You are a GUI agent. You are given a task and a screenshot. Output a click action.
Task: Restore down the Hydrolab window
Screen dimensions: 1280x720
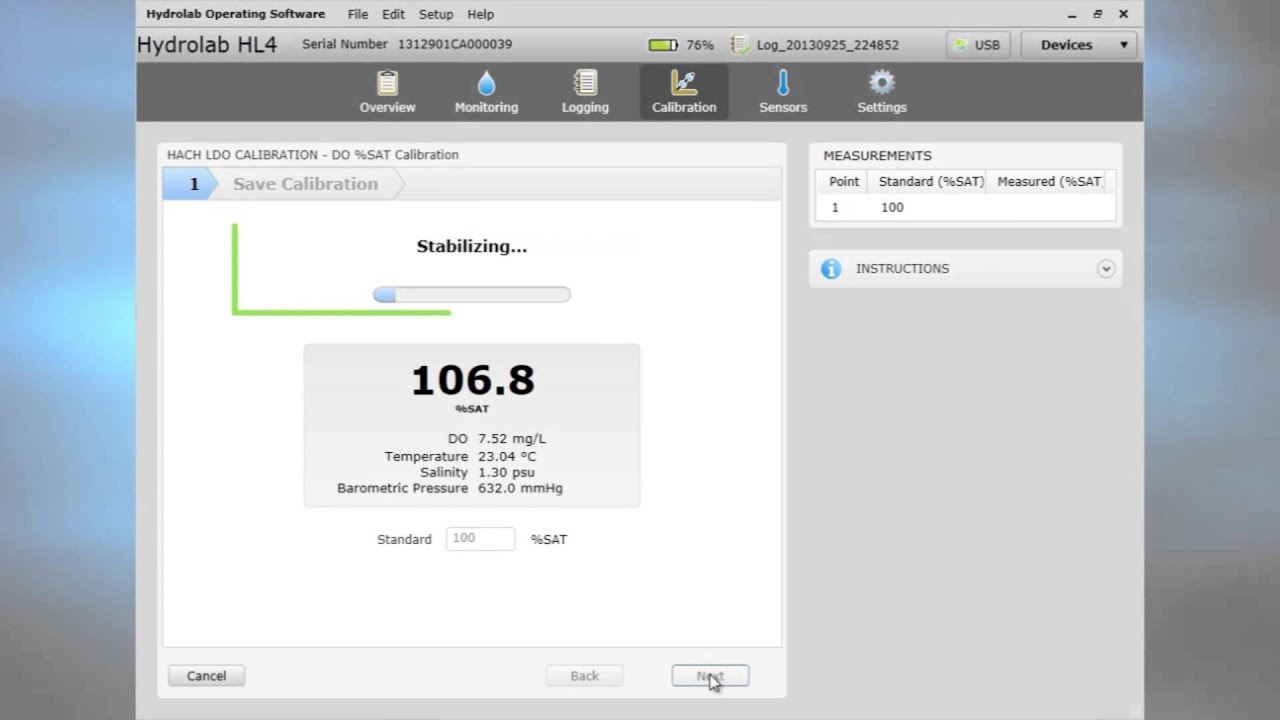tap(1097, 14)
